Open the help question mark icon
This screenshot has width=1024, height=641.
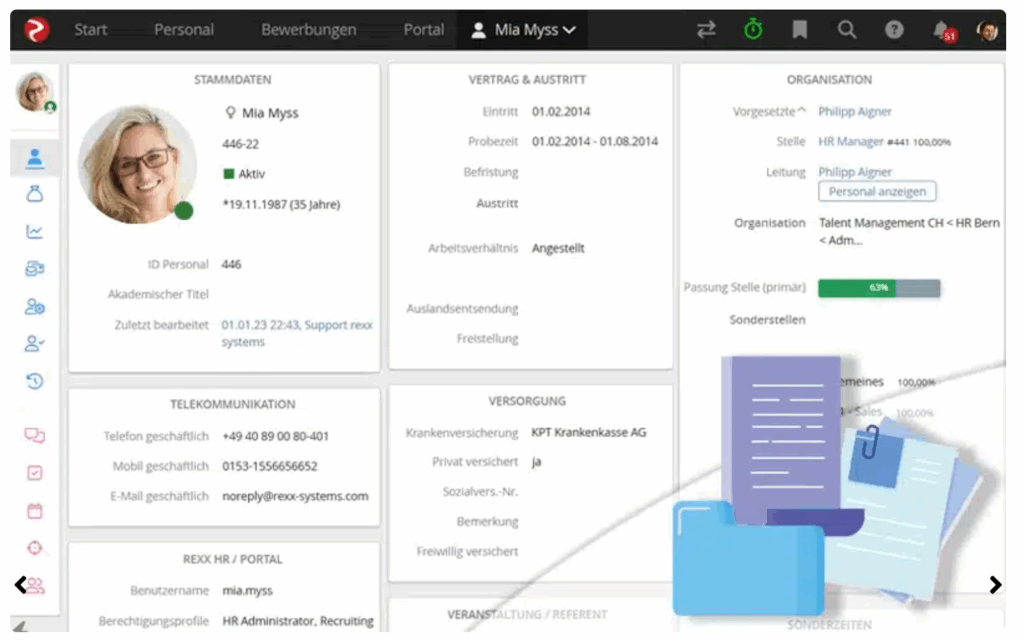[894, 30]
